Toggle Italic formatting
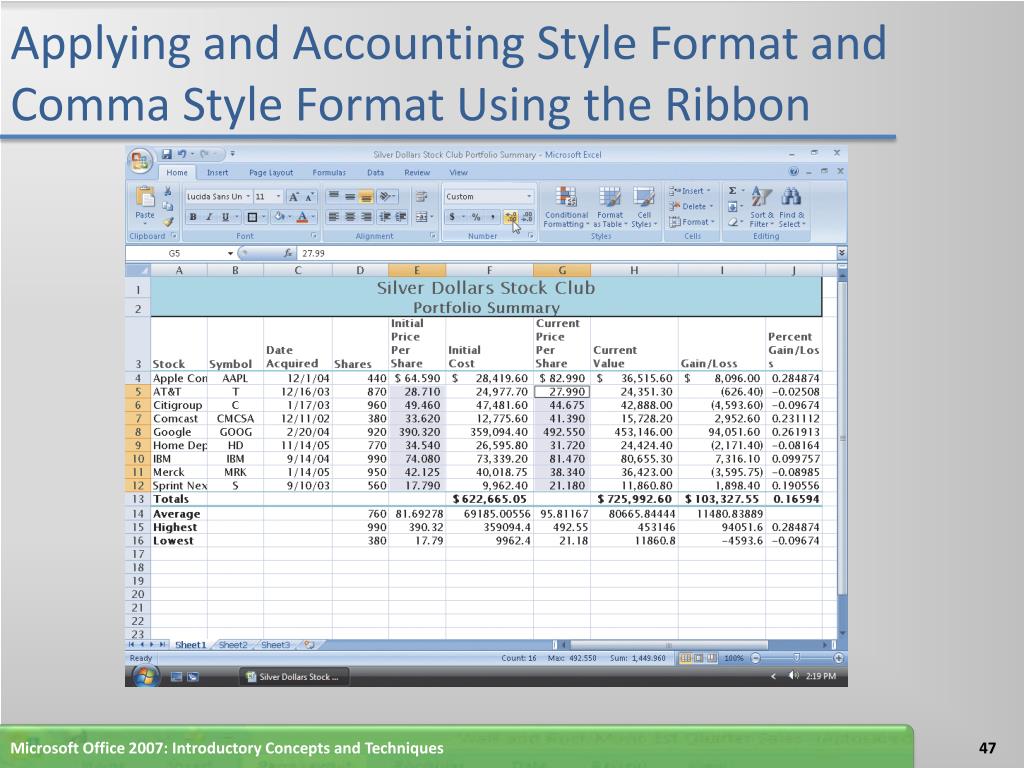The height and width of the screenshot is (768, 1024). 209,217
